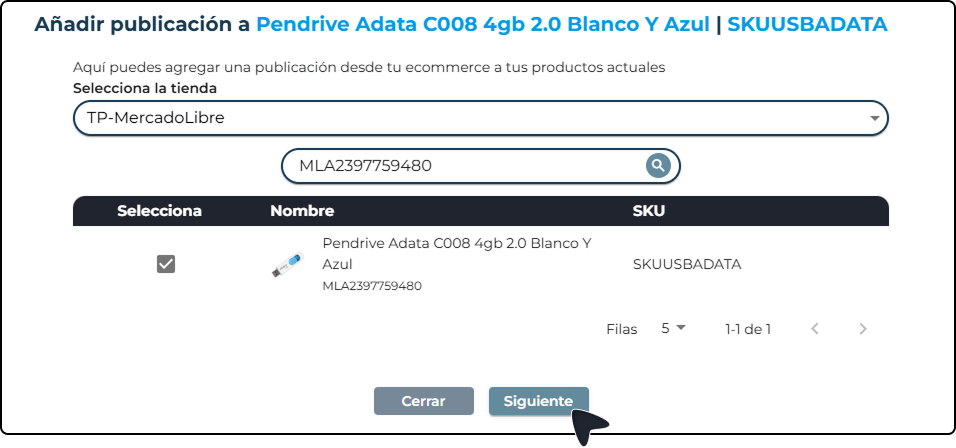Click the "1-1 de 1" pagination text
956x448 pixels.
pyautogui.click(x=747, y=328)
